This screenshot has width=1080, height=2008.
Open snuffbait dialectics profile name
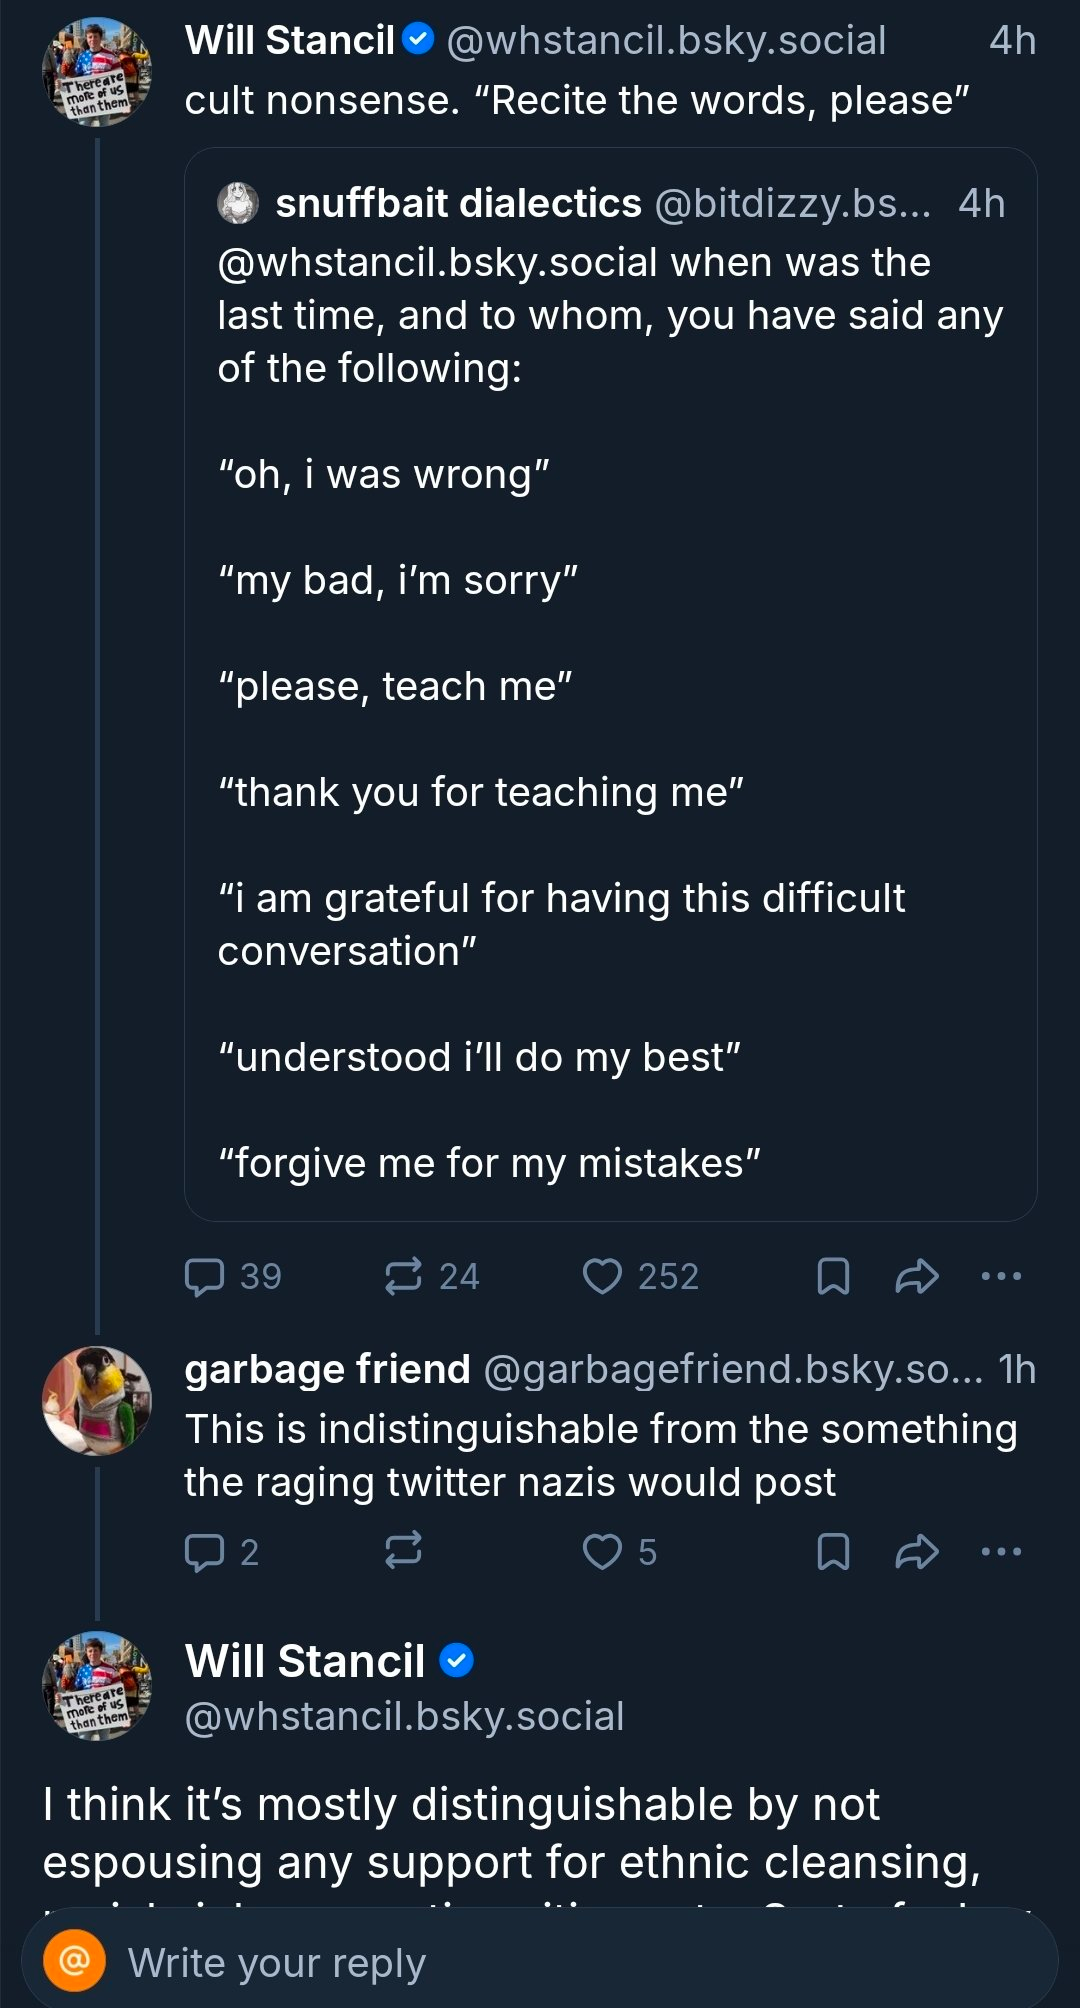click(458, 204)
